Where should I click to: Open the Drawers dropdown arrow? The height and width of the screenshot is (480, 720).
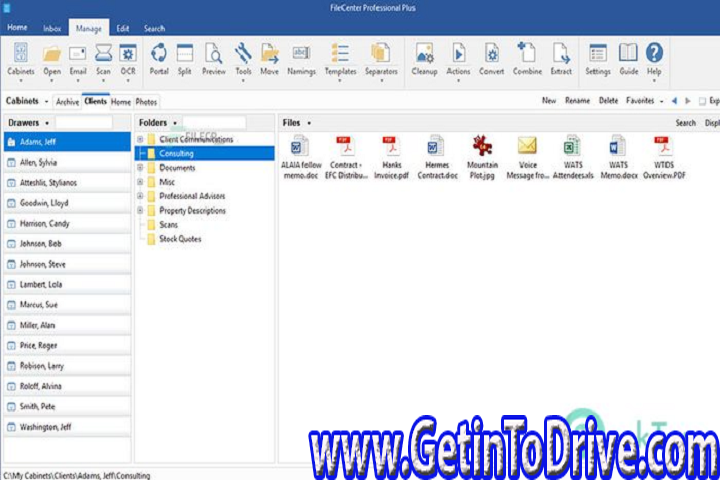click(x=47, y=123)
